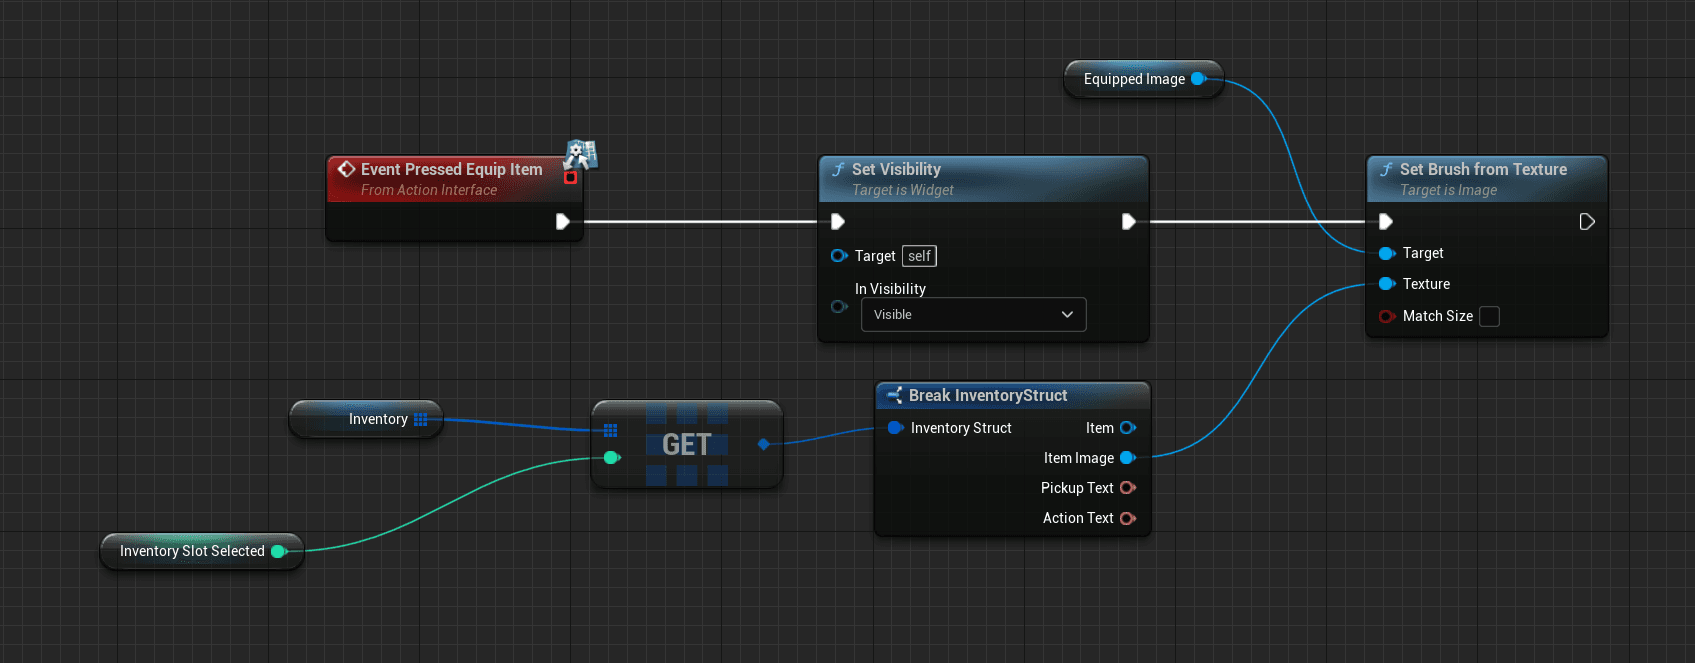Click the "Target is Image" subtitle
This screenshot has height=663, width=1695.
coord(1448,190)
